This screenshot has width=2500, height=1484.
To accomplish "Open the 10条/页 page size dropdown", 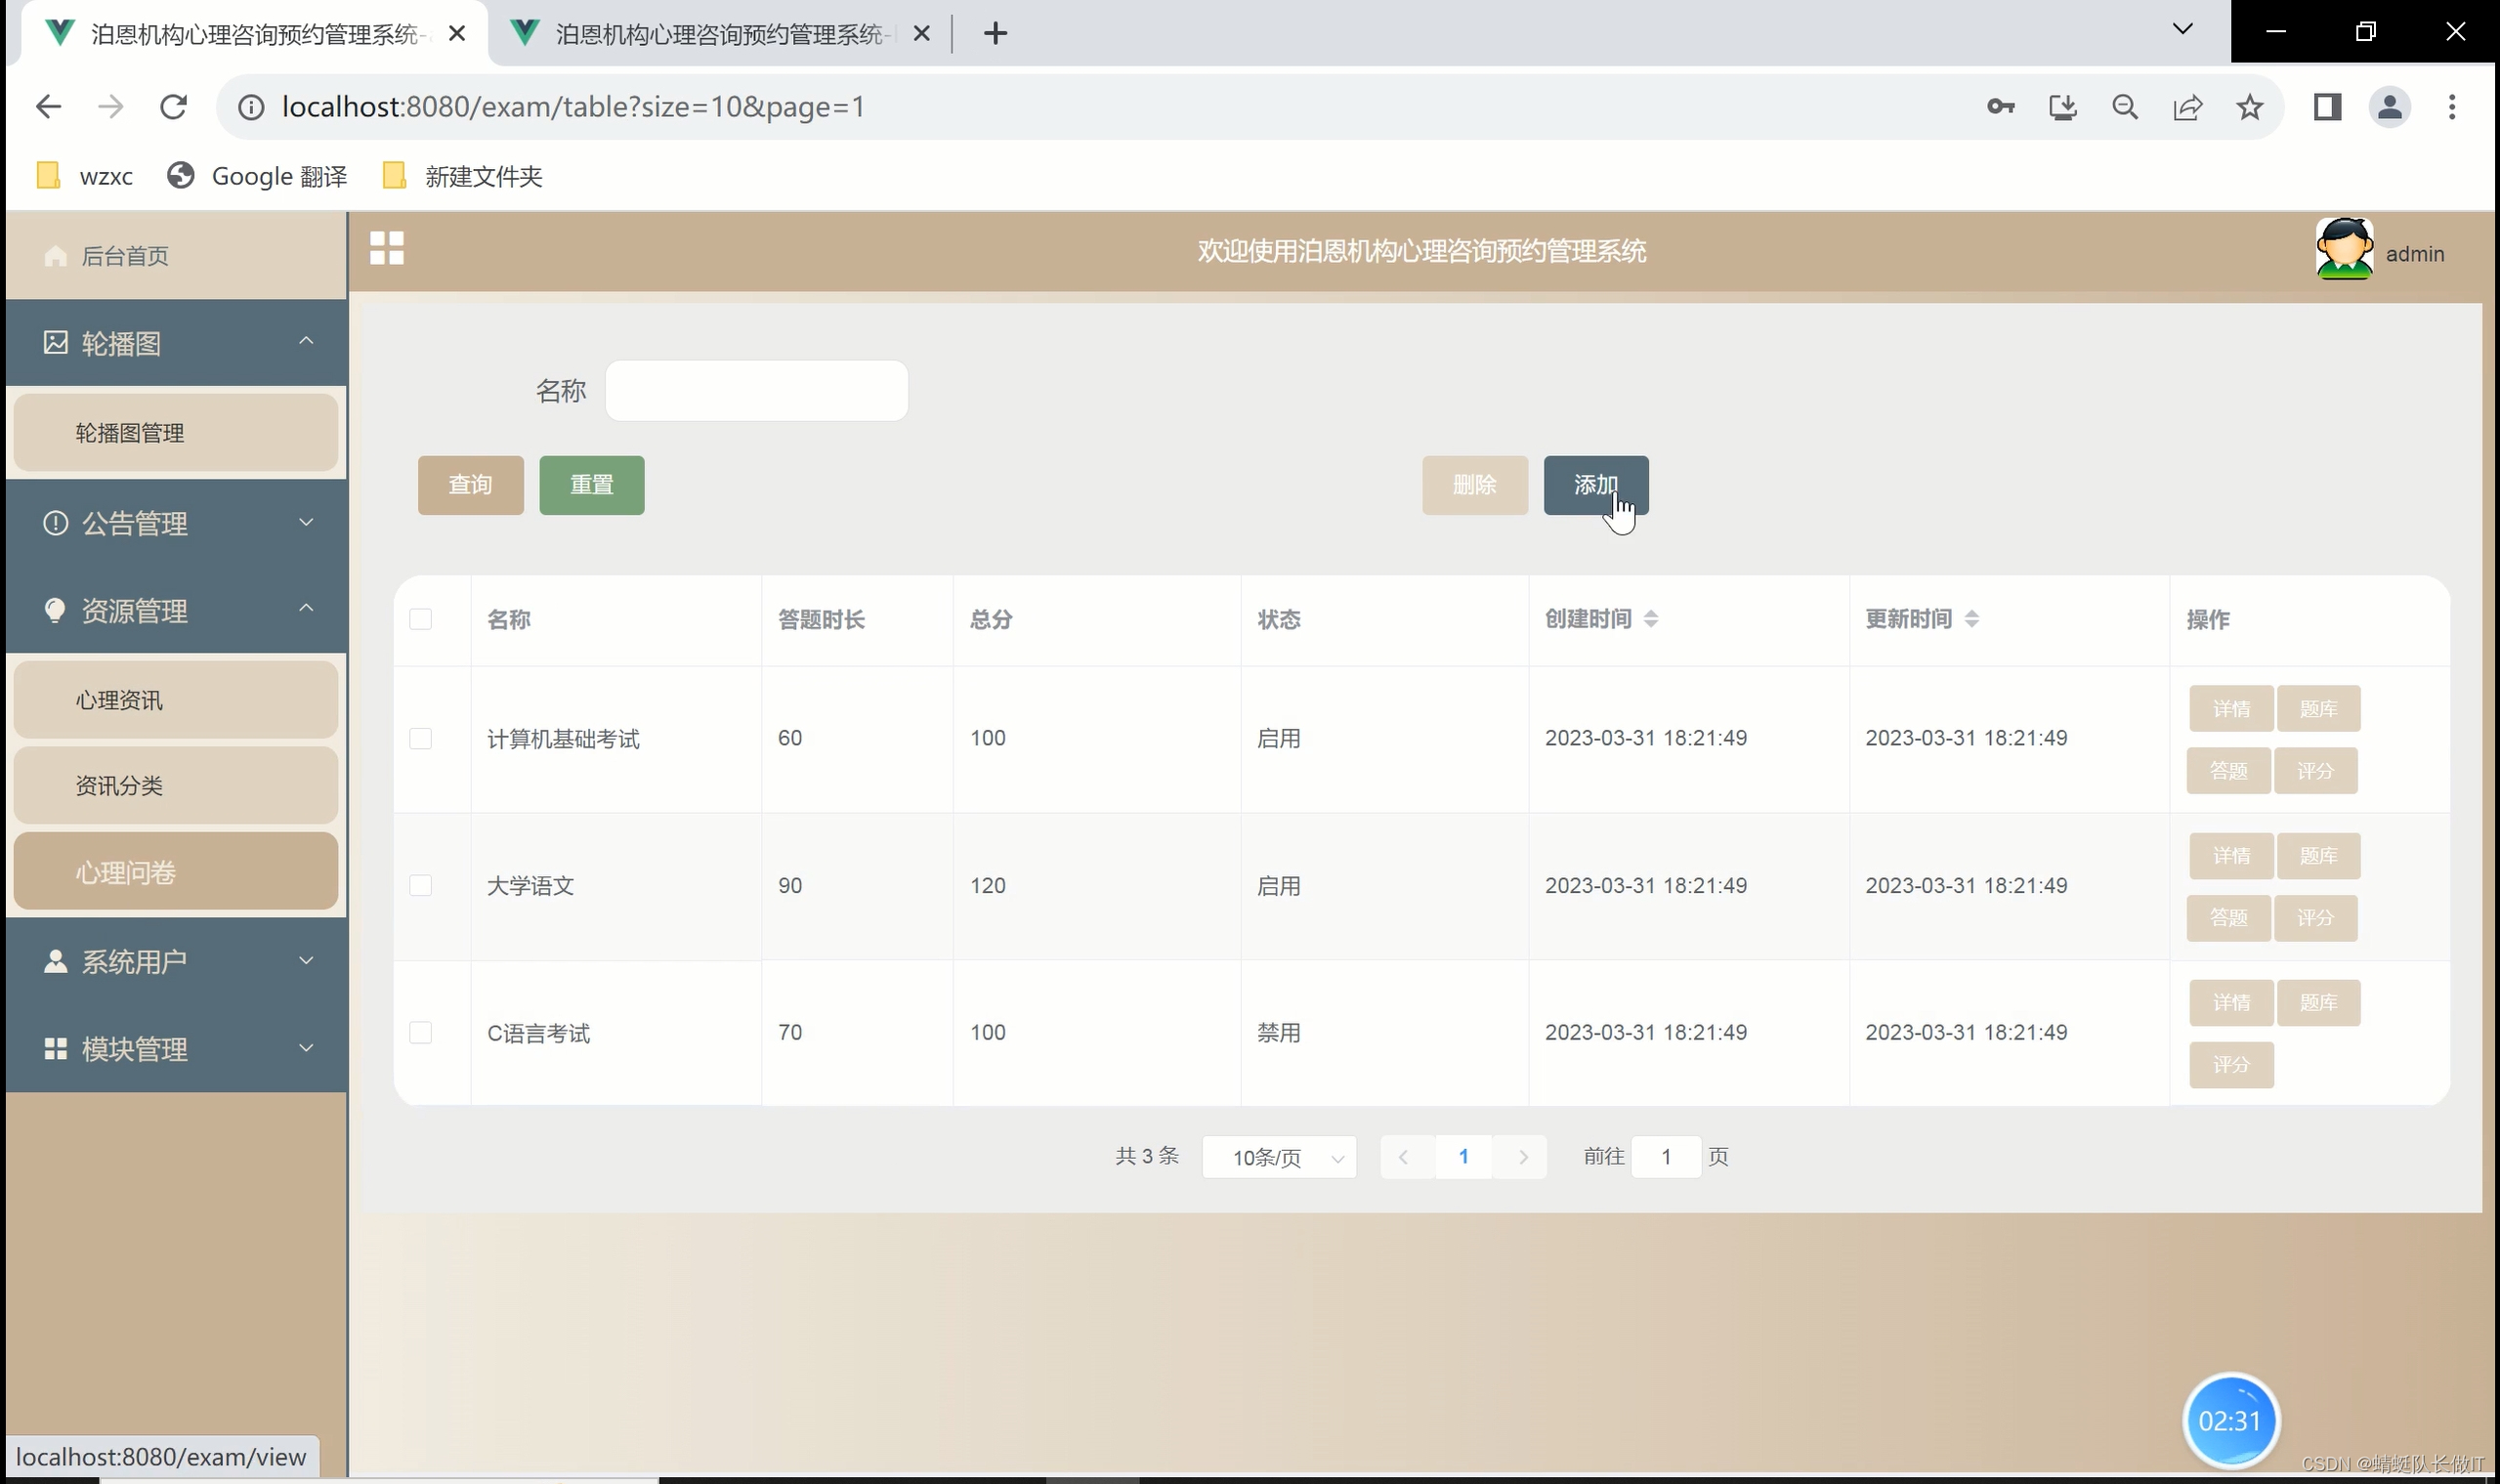I will pos(1278,1157).
